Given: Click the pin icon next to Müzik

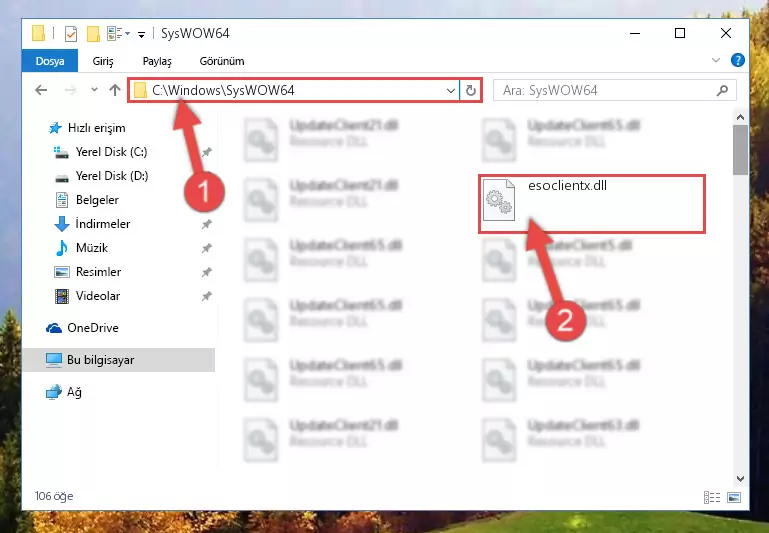Looking at the screenshot, I should 206,248.
